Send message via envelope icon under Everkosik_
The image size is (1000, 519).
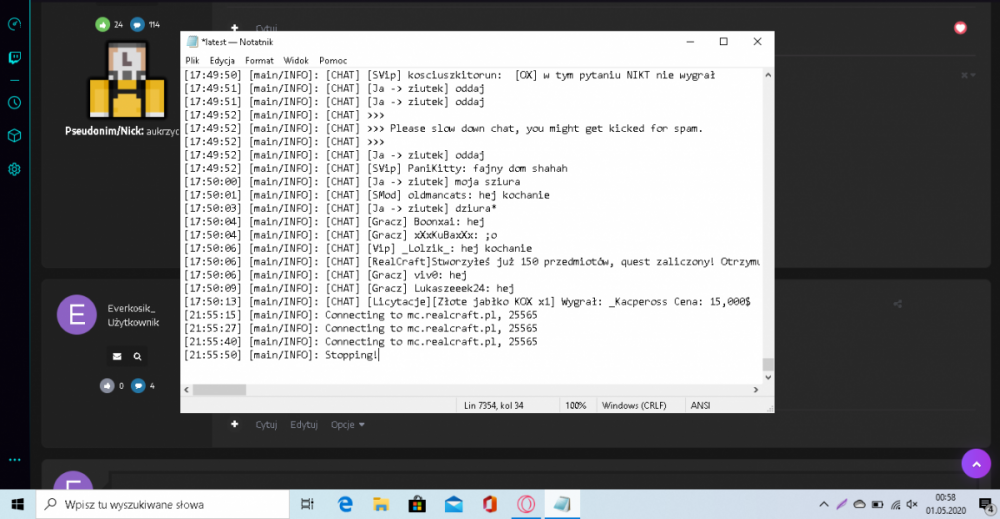point(117,356)
